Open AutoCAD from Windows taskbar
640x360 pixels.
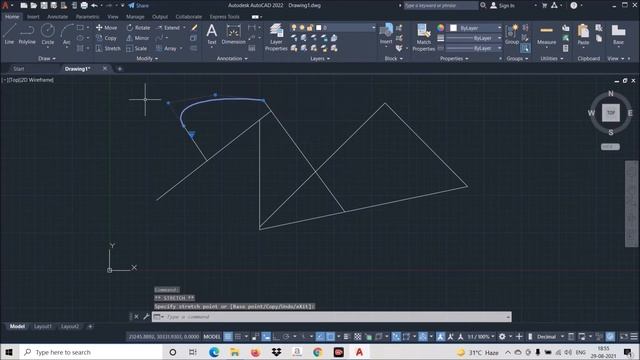coord(359,352)
